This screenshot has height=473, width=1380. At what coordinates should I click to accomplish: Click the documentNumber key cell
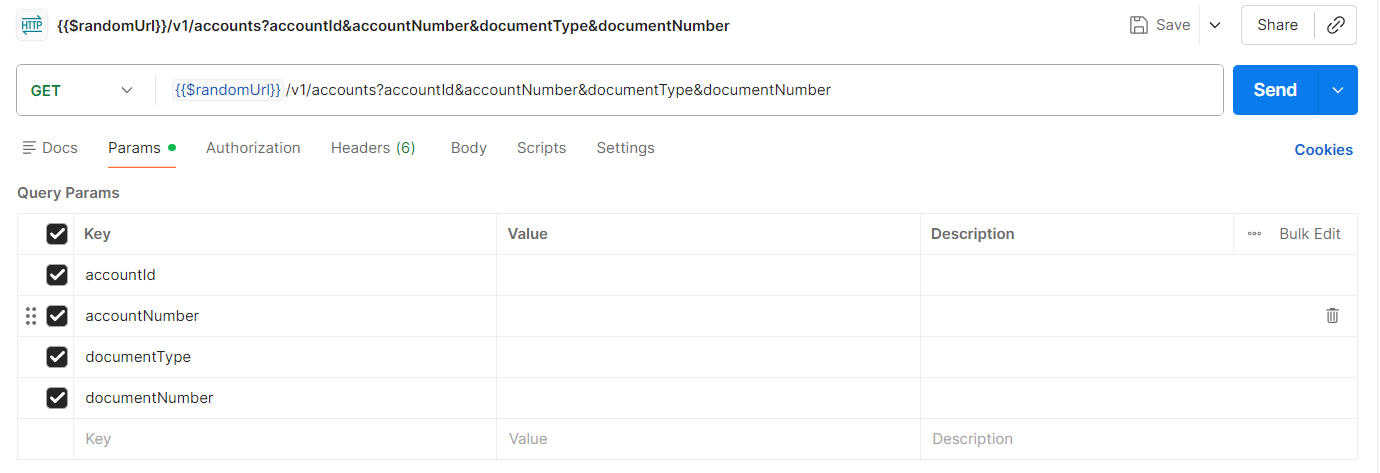(x=285, y=398)
